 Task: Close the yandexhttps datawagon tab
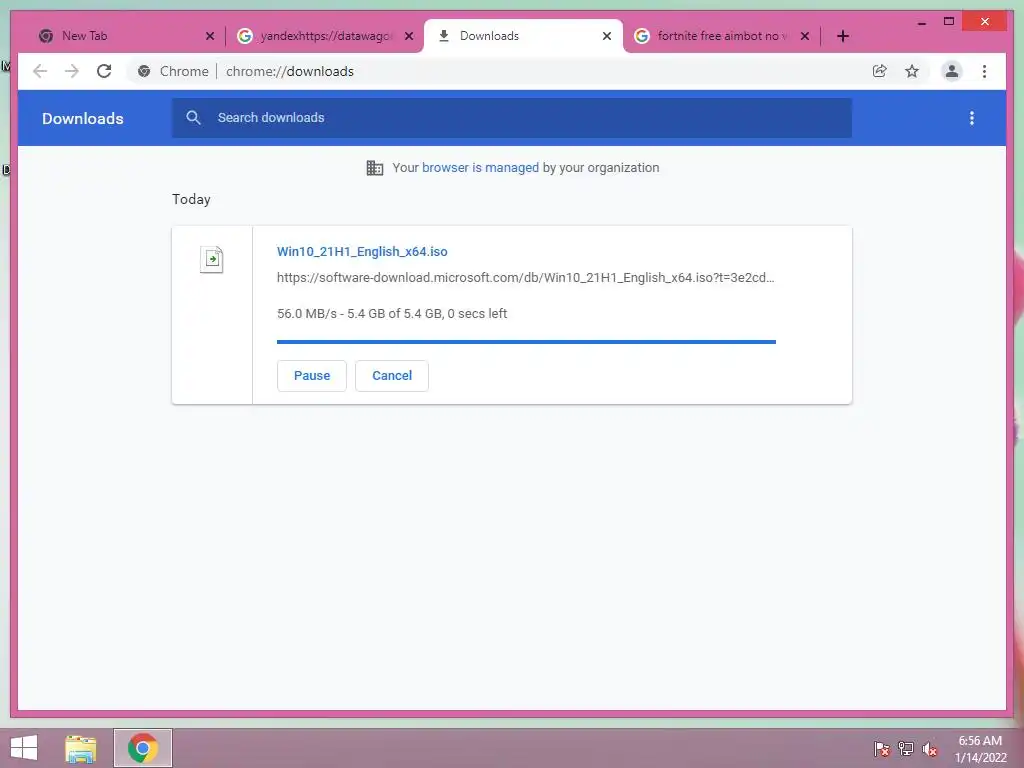click(409, 36)
